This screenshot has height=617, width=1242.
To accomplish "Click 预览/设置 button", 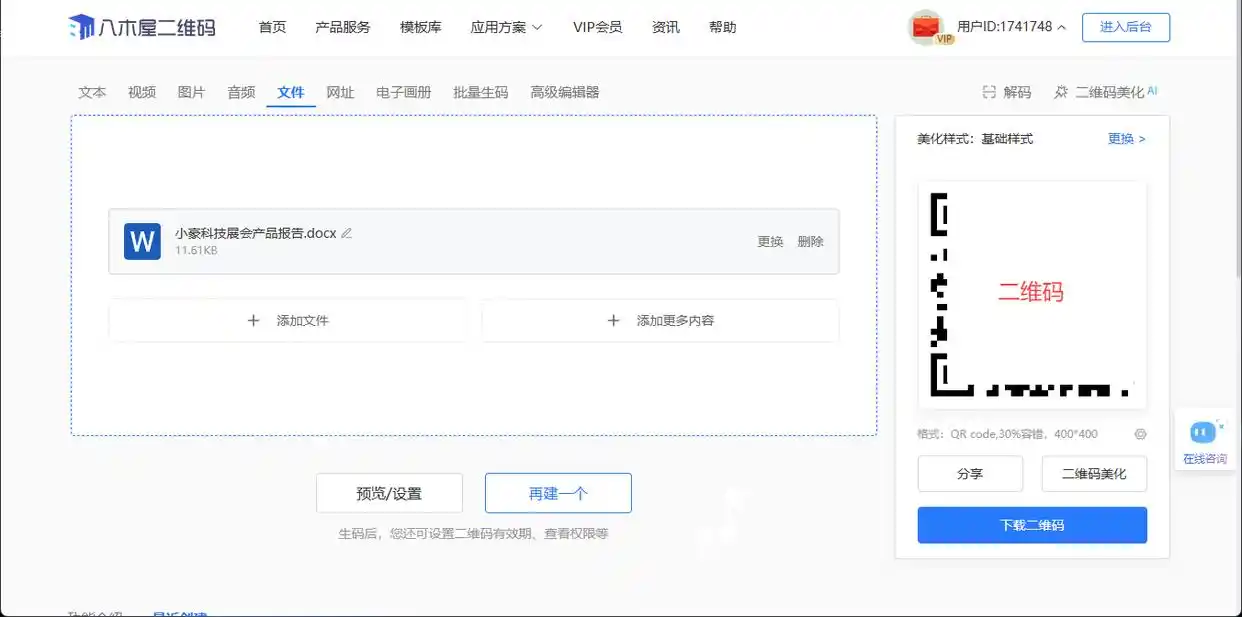I will click(389, 493).
